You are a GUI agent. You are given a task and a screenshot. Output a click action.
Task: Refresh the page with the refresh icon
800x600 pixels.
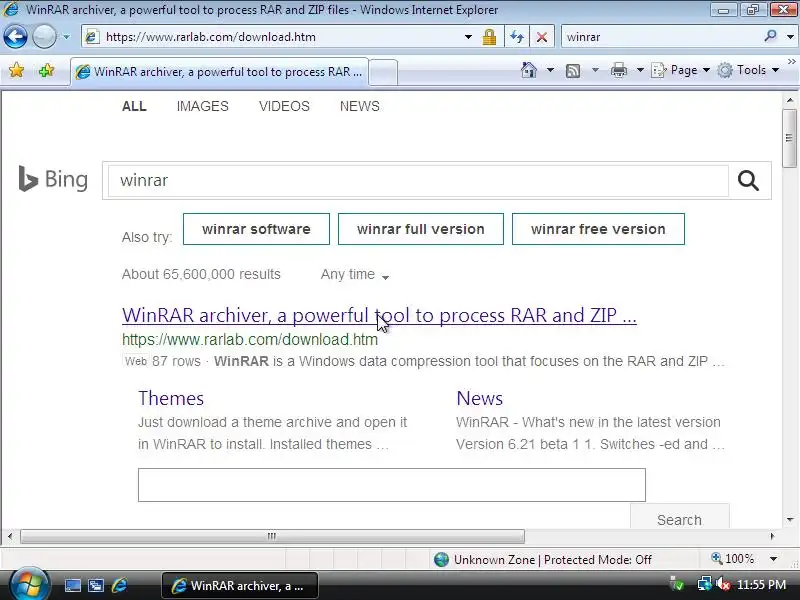point(517,37)
